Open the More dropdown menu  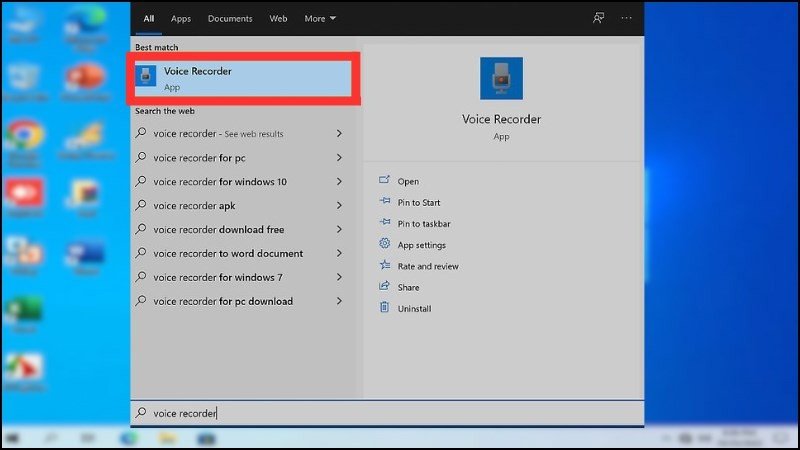[x=320, y=18]
